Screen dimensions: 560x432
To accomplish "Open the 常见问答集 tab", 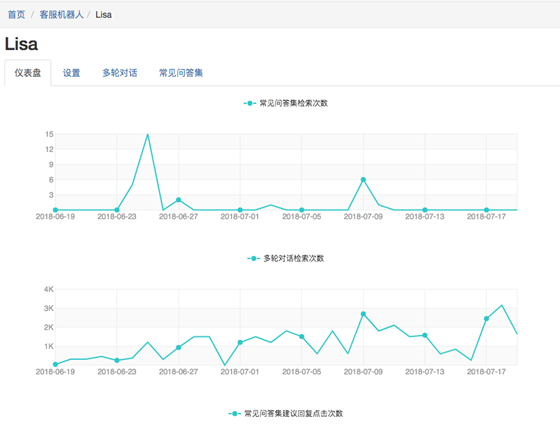I will [181, 73].
